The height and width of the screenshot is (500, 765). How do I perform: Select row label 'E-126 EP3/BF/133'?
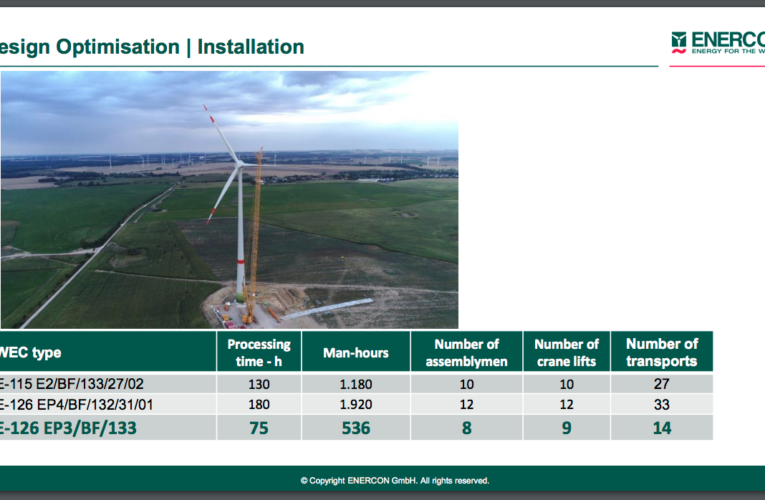tap(68, 428)
